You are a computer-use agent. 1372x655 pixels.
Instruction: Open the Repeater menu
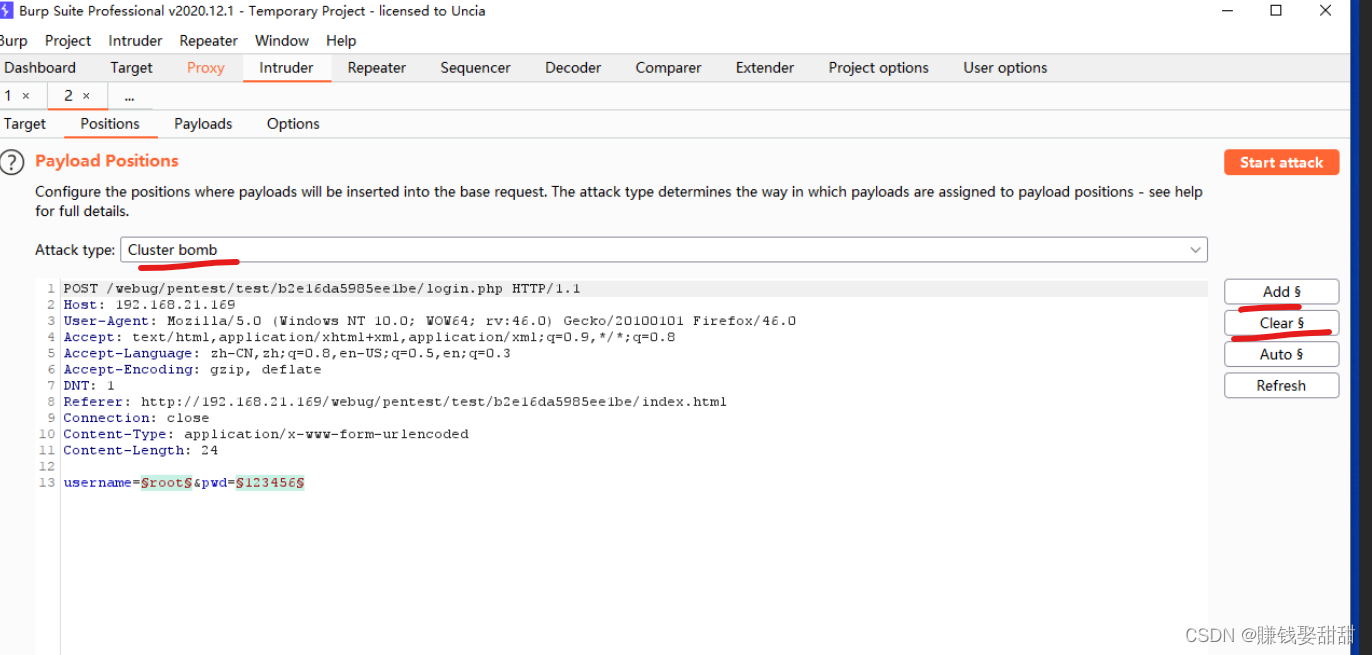(x=208, y=41)
